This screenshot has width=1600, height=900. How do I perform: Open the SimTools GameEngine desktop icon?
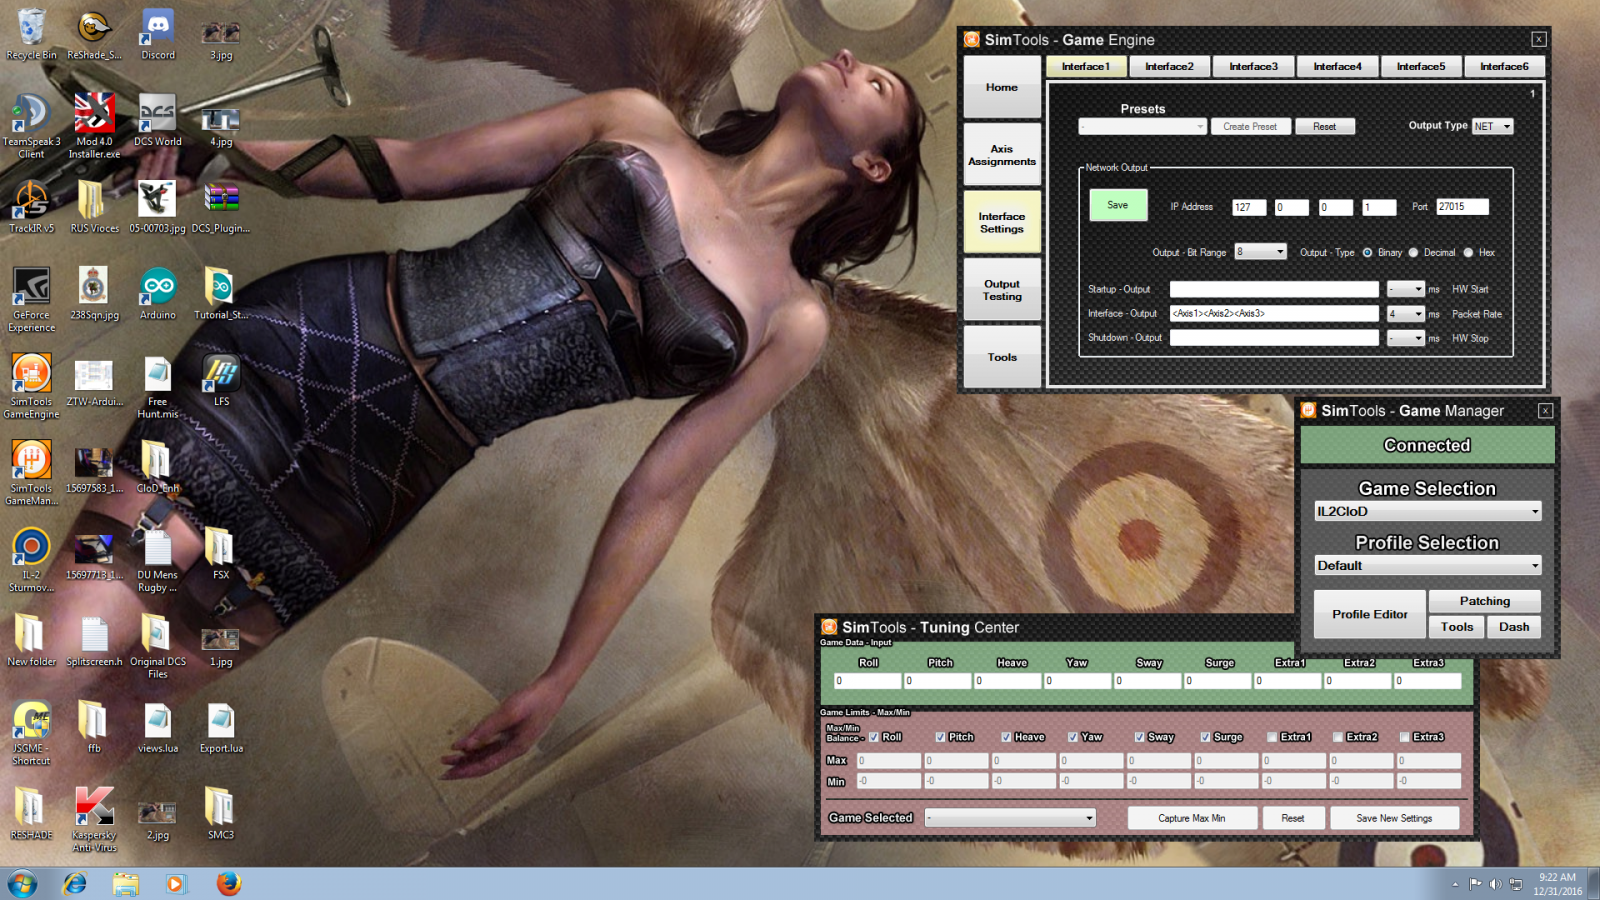click(x=31, y=386)
